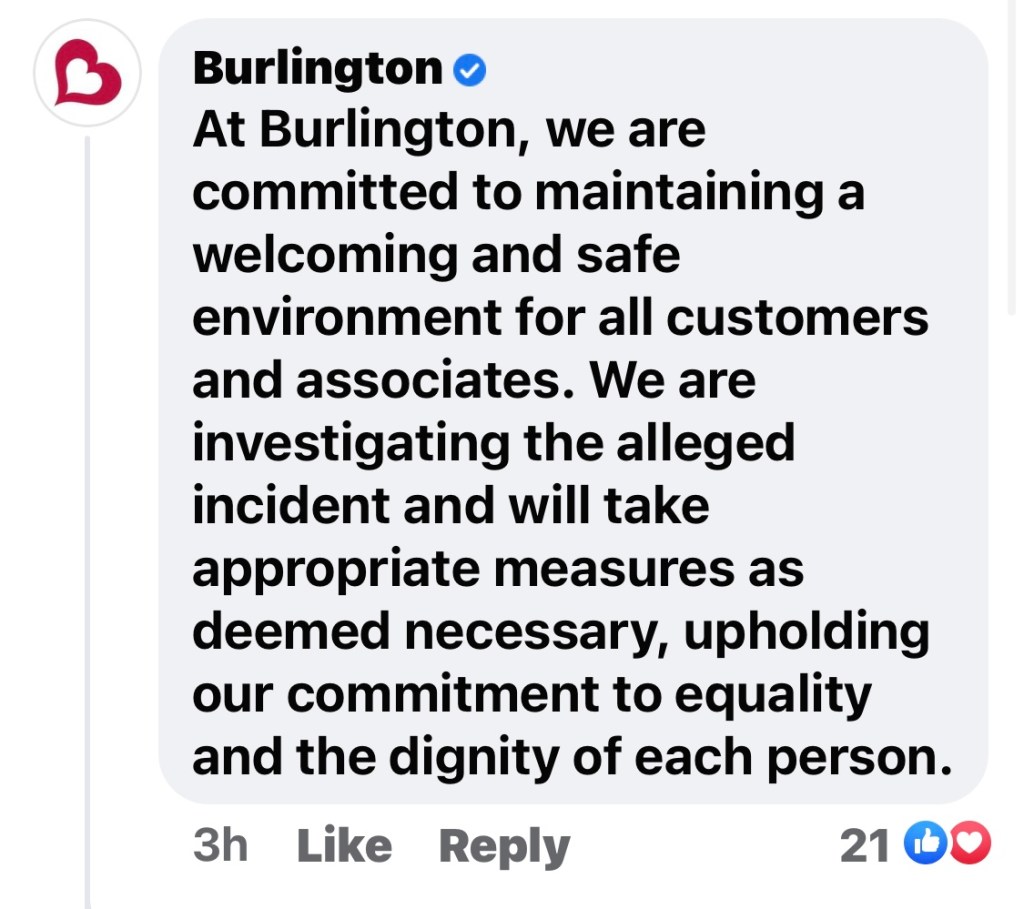This screenshot has width=1024, height=909.
Task: Reply to the Burlington comment
Action: pyautogui.click(x=504, y=846)
